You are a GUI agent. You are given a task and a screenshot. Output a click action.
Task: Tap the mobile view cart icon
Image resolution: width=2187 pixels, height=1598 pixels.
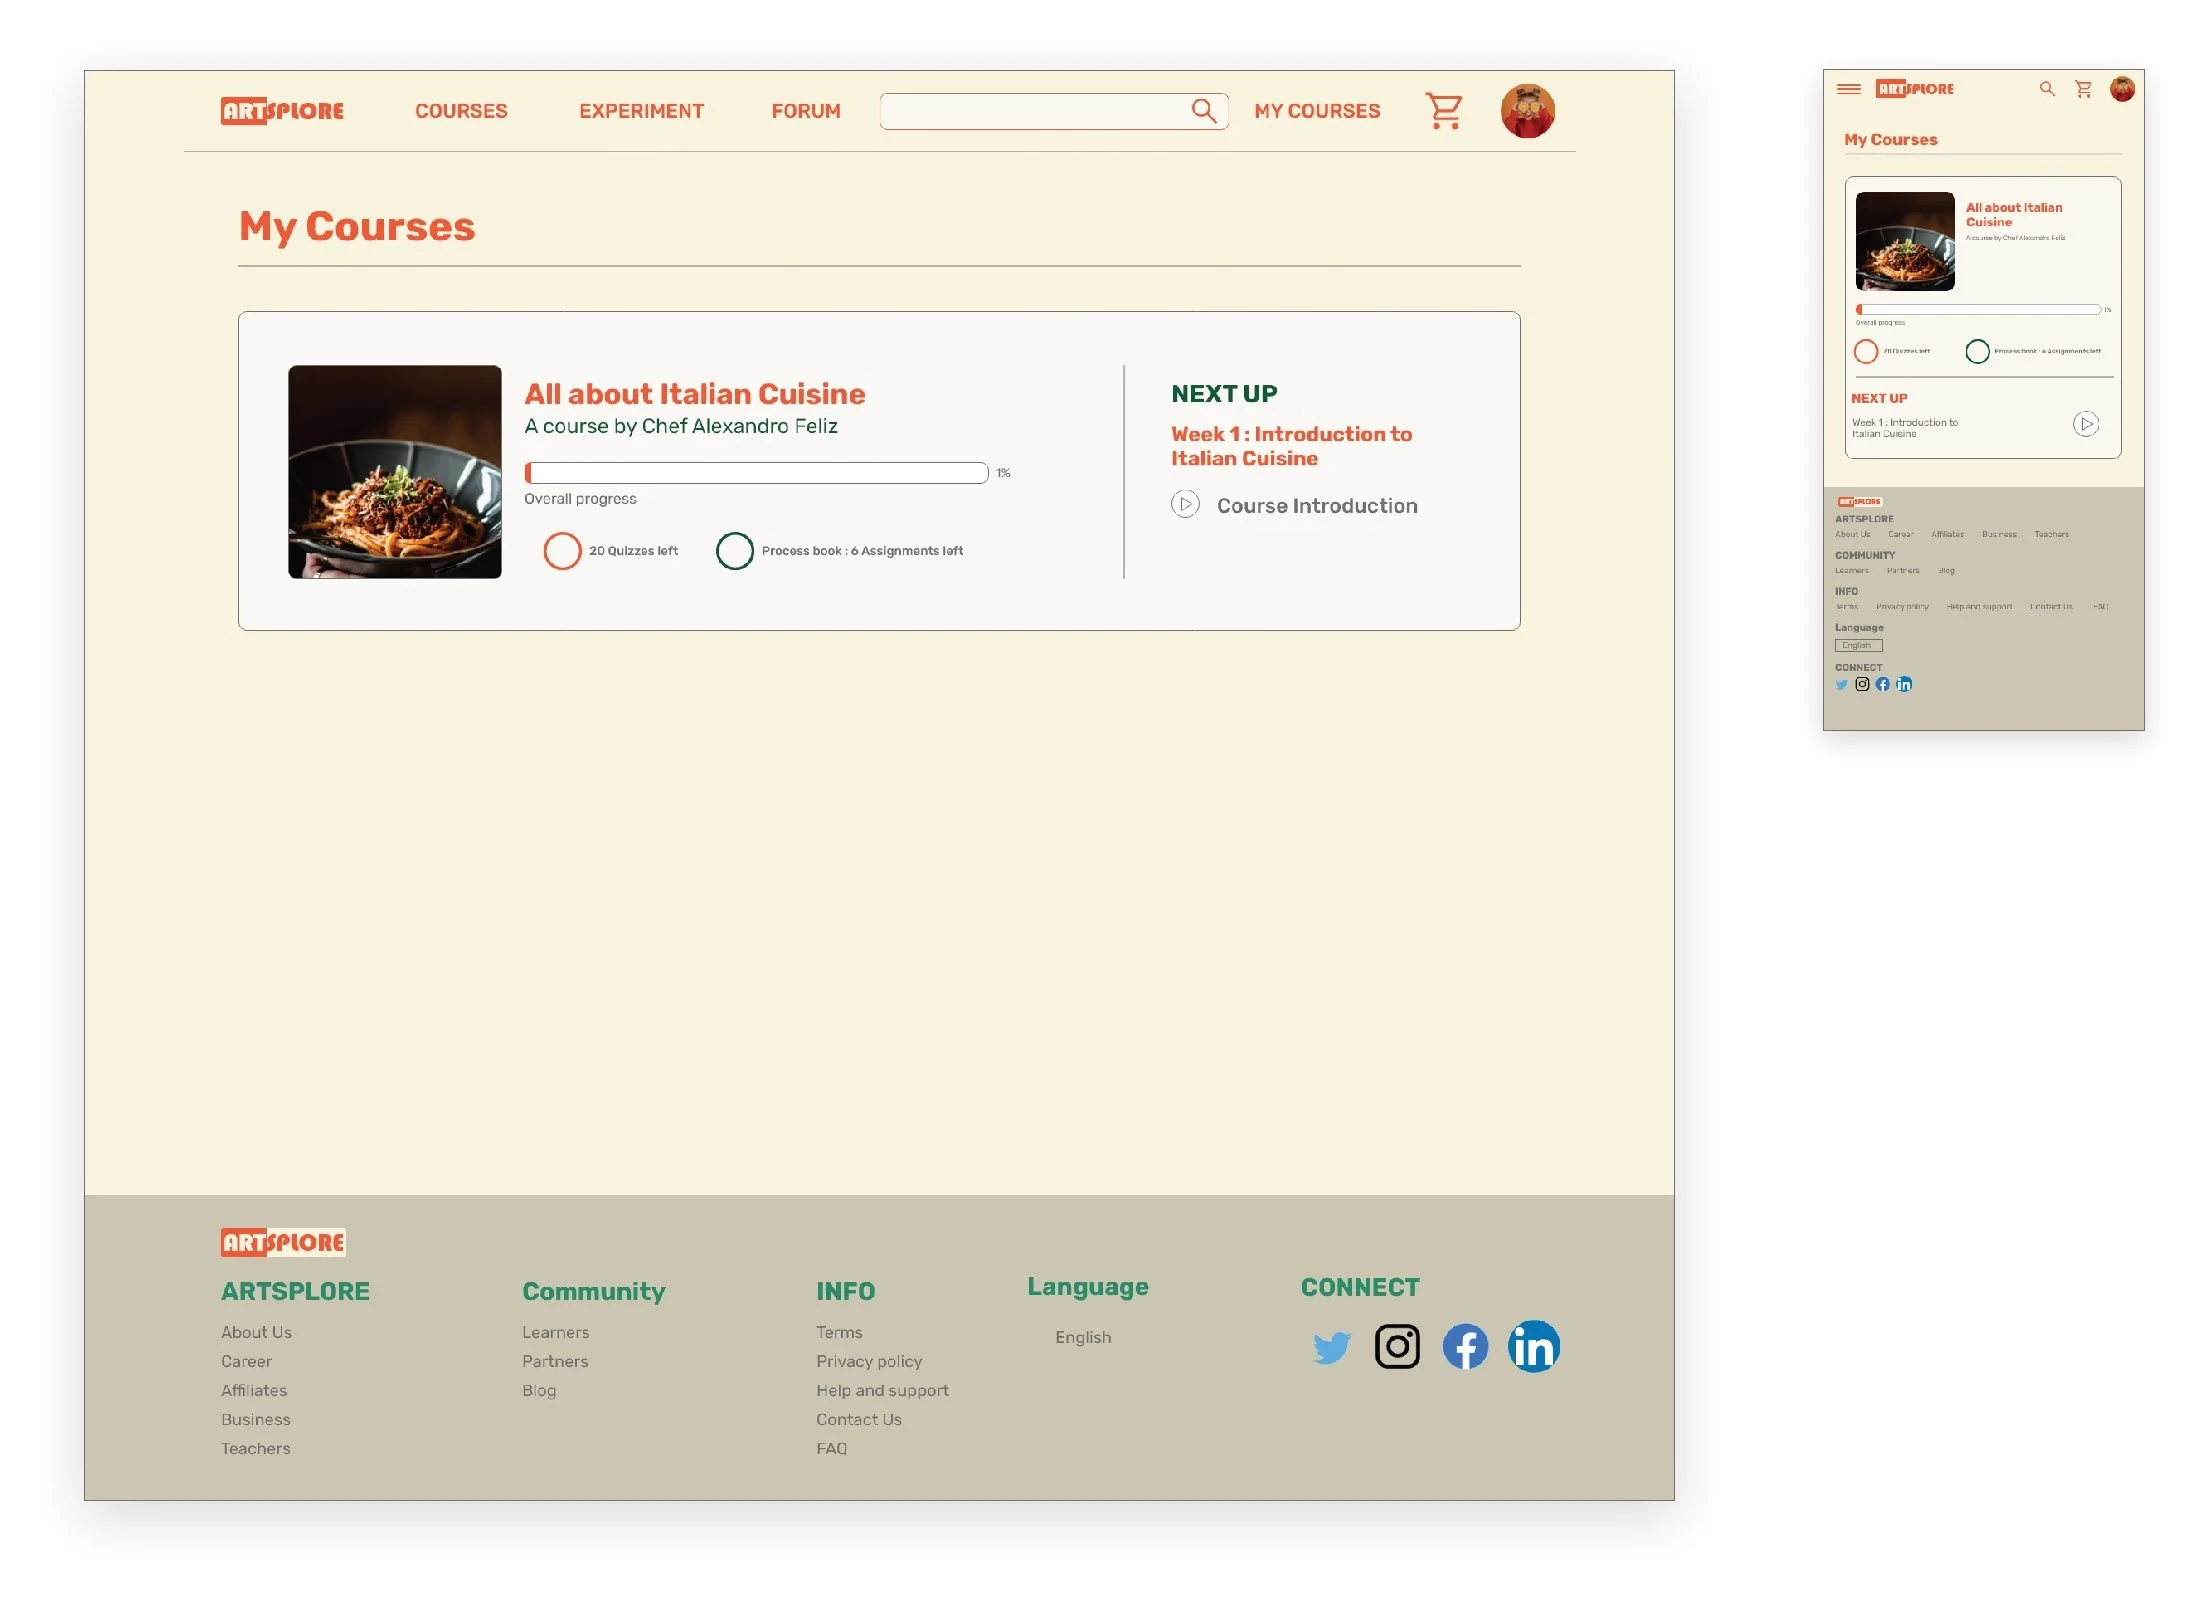click(2083, 89)
